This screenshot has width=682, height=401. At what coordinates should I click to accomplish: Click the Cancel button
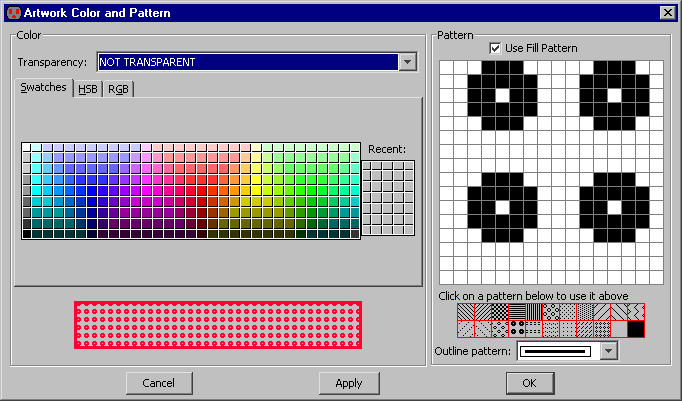coord(159,383)
